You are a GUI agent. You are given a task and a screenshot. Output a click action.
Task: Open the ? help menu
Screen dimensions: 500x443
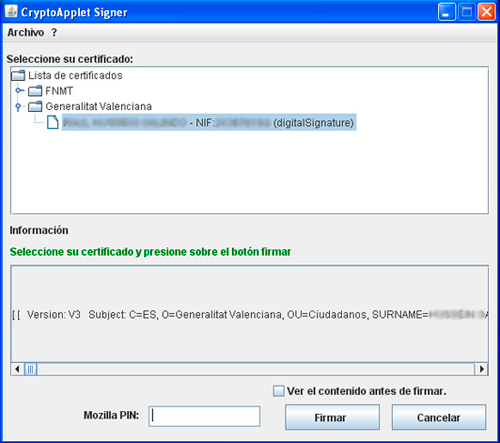point(54,33)
